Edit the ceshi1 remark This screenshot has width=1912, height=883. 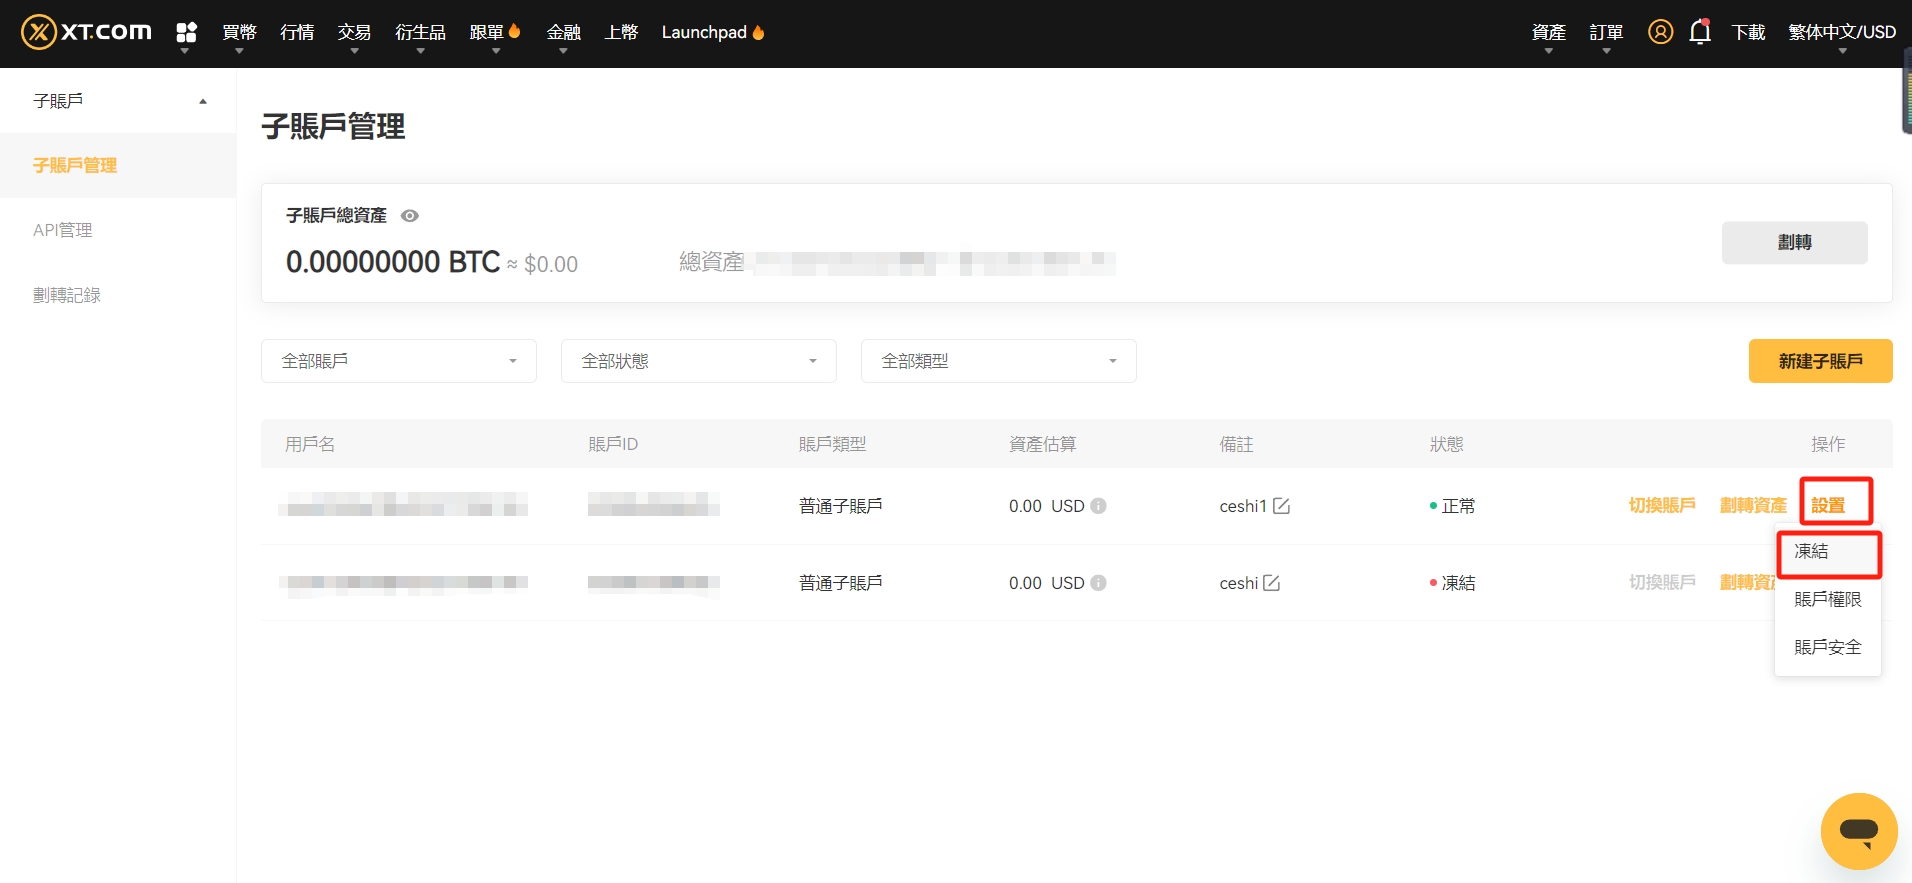1281,506
